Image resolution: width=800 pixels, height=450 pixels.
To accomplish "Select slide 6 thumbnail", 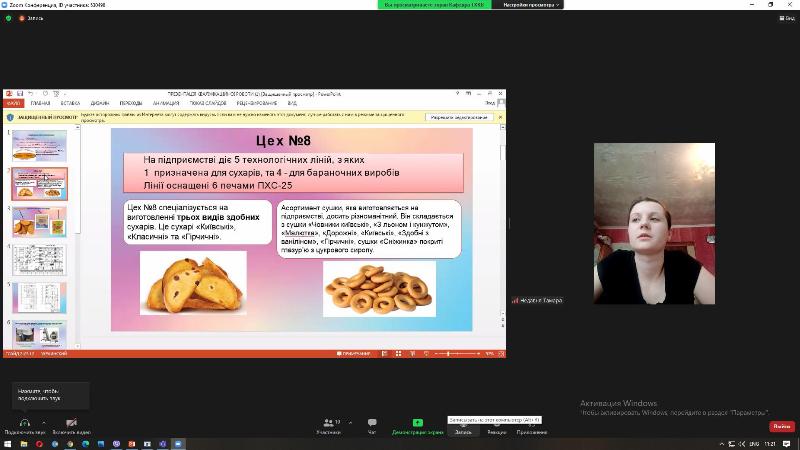I will point(39,334).
